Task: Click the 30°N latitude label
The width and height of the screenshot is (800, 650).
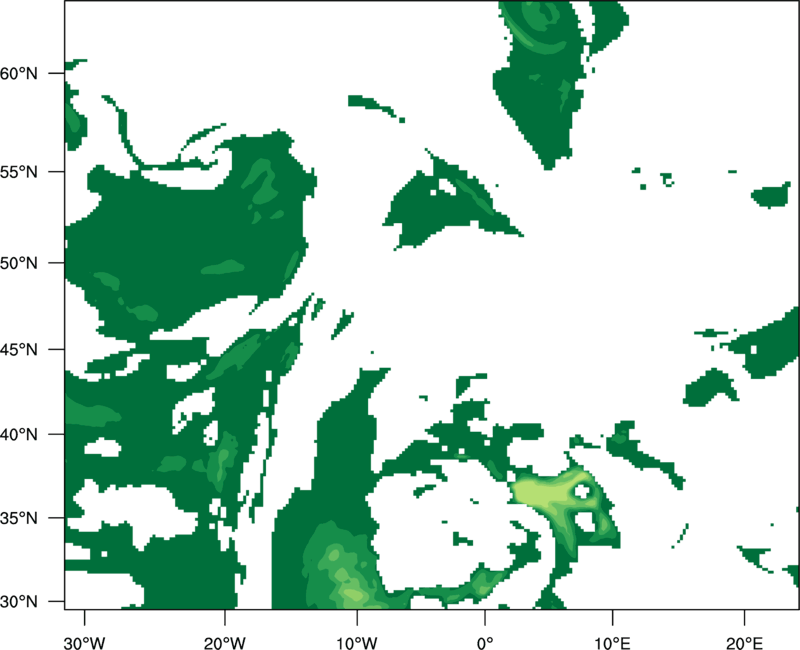Action: pos(19,602)
